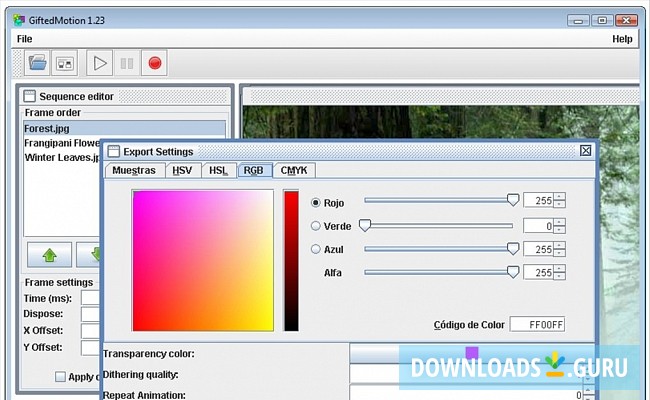Select the Frangipani Flowers frame
650x400 pixels.
click(62, 143)
